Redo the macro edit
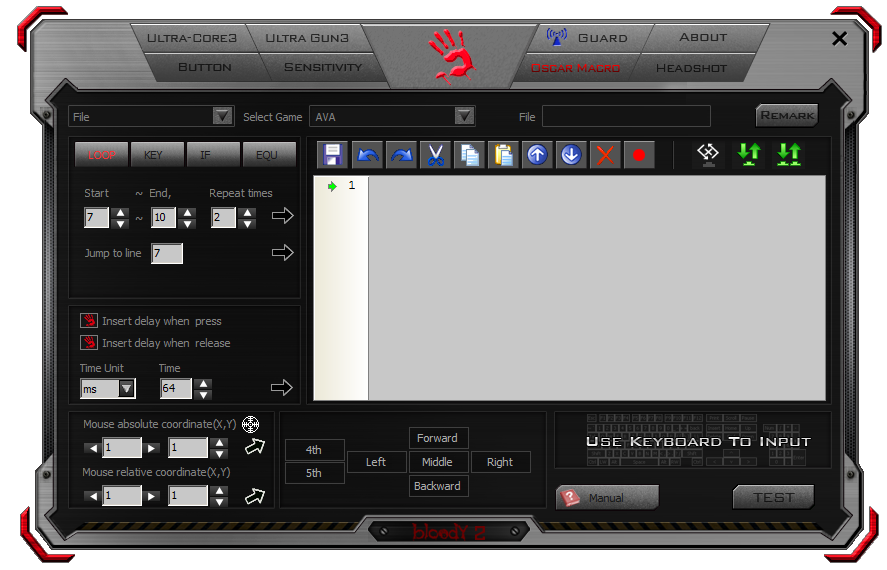The width and height of the screenshot is (887, 570). pos(402,155)
